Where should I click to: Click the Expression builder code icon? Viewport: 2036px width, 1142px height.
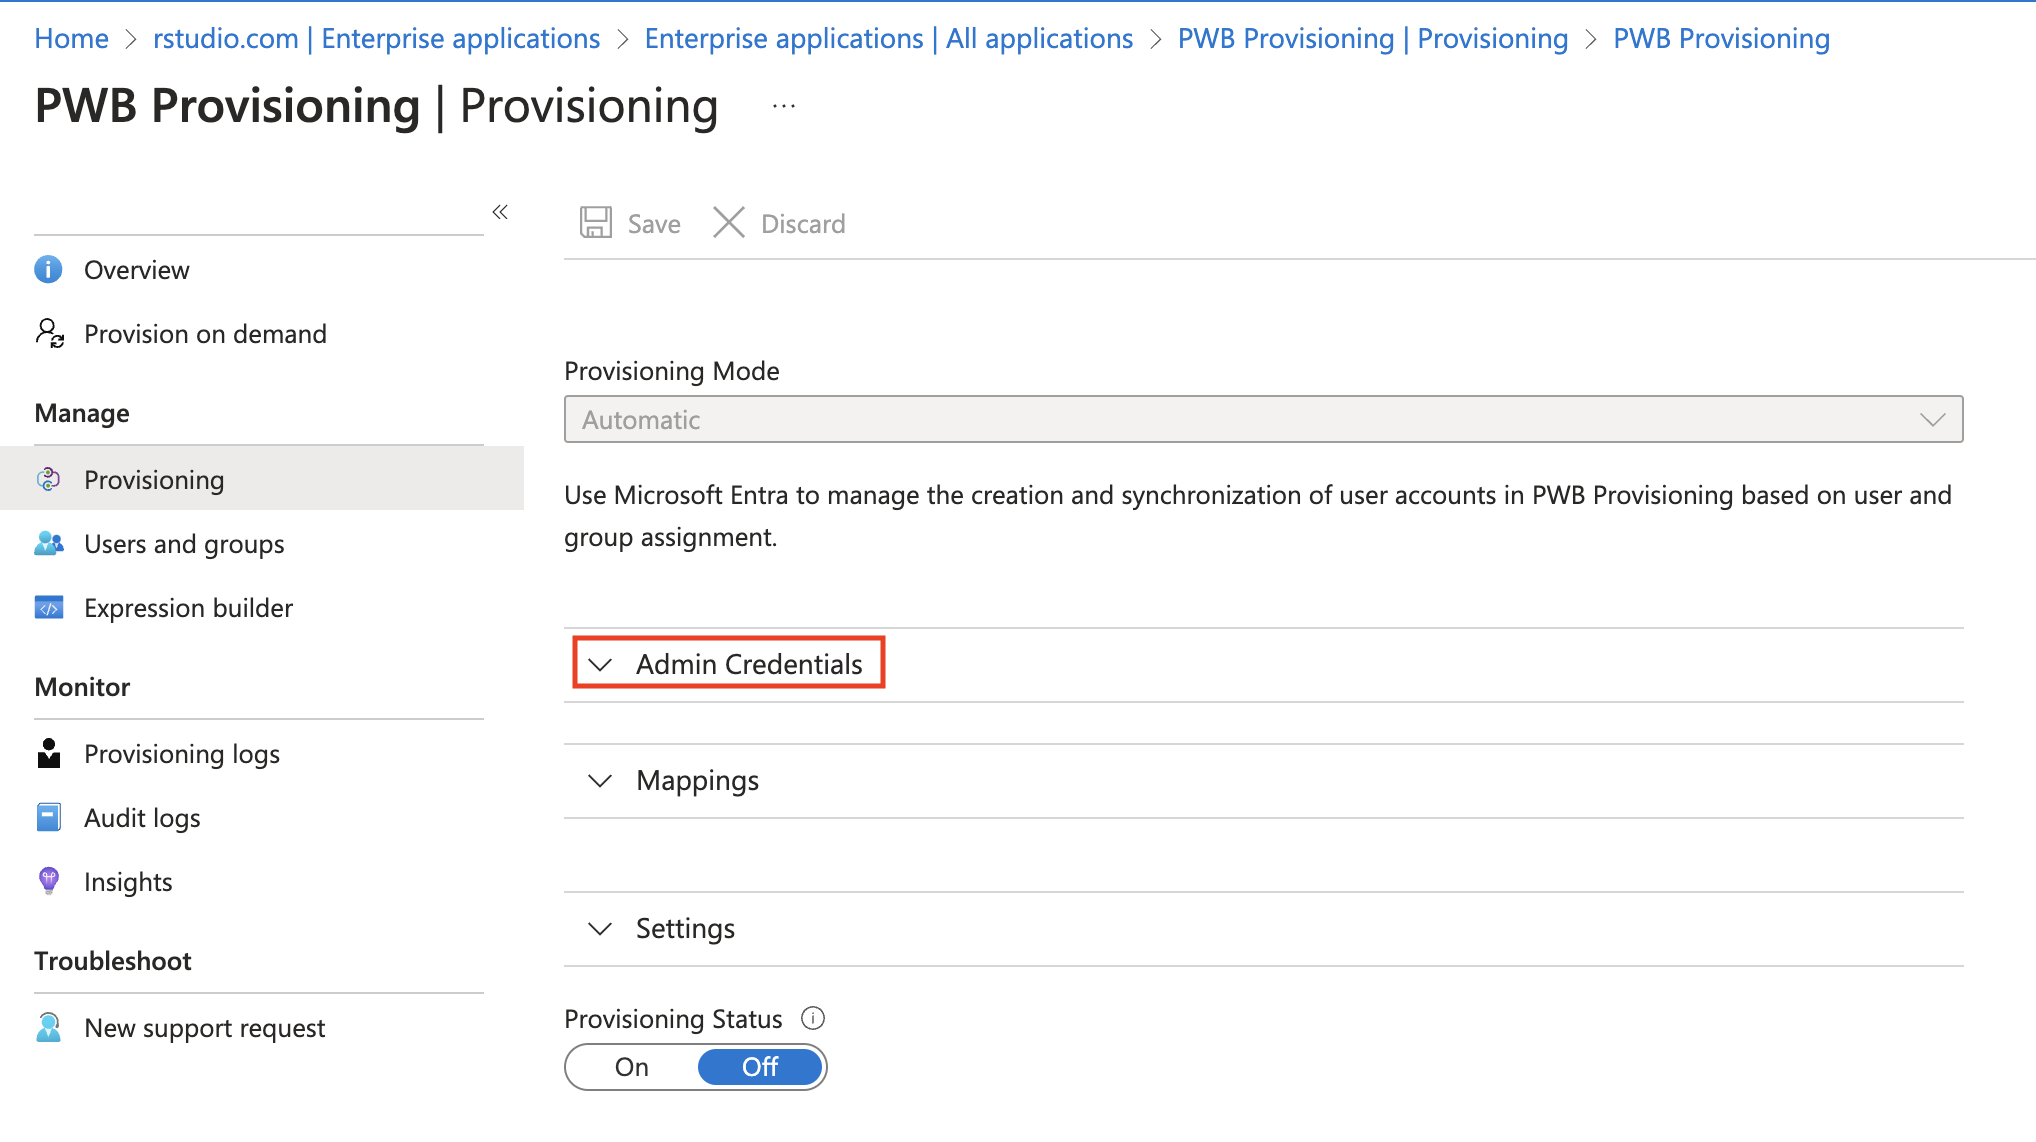[x=49, y=607]
